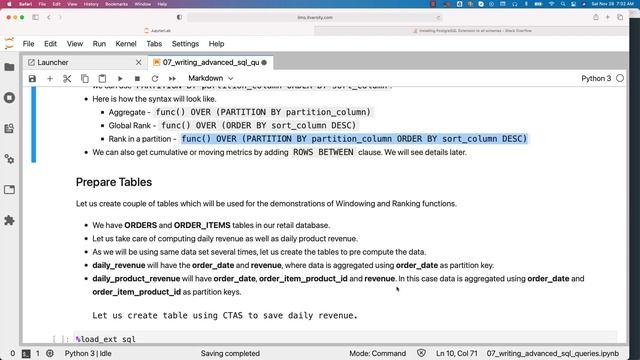Image resolution: width=640 pixels, height=360 pixels.
Task: Open the Kernel menu in JupyterLab
Action: (126, 44)
